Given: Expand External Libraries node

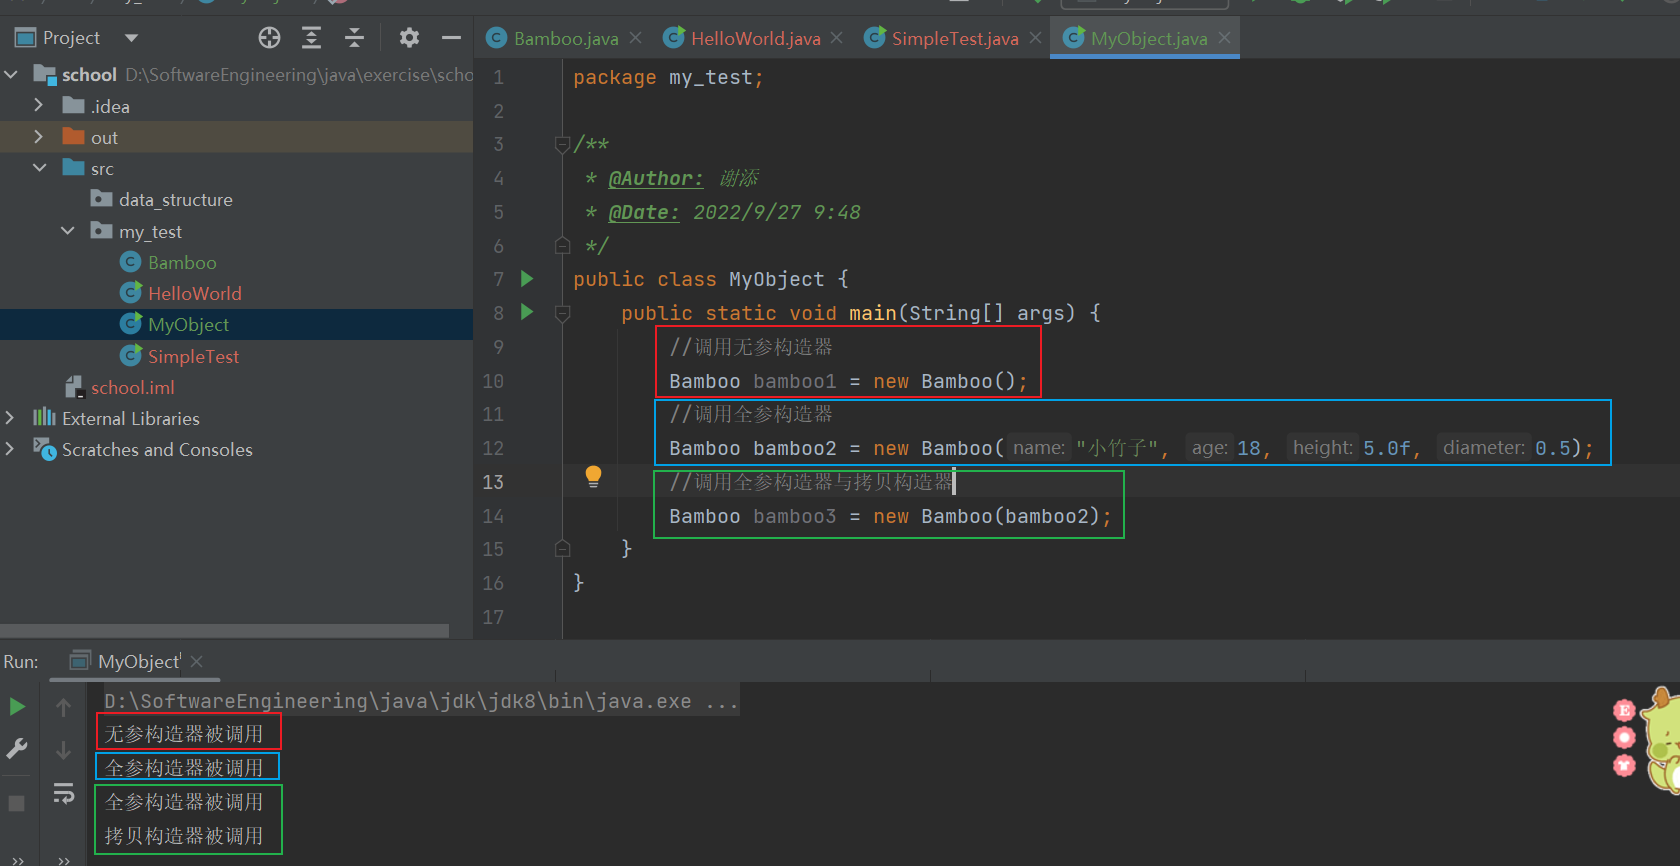Looking at the screenshot, I should (x=10, y=418).
